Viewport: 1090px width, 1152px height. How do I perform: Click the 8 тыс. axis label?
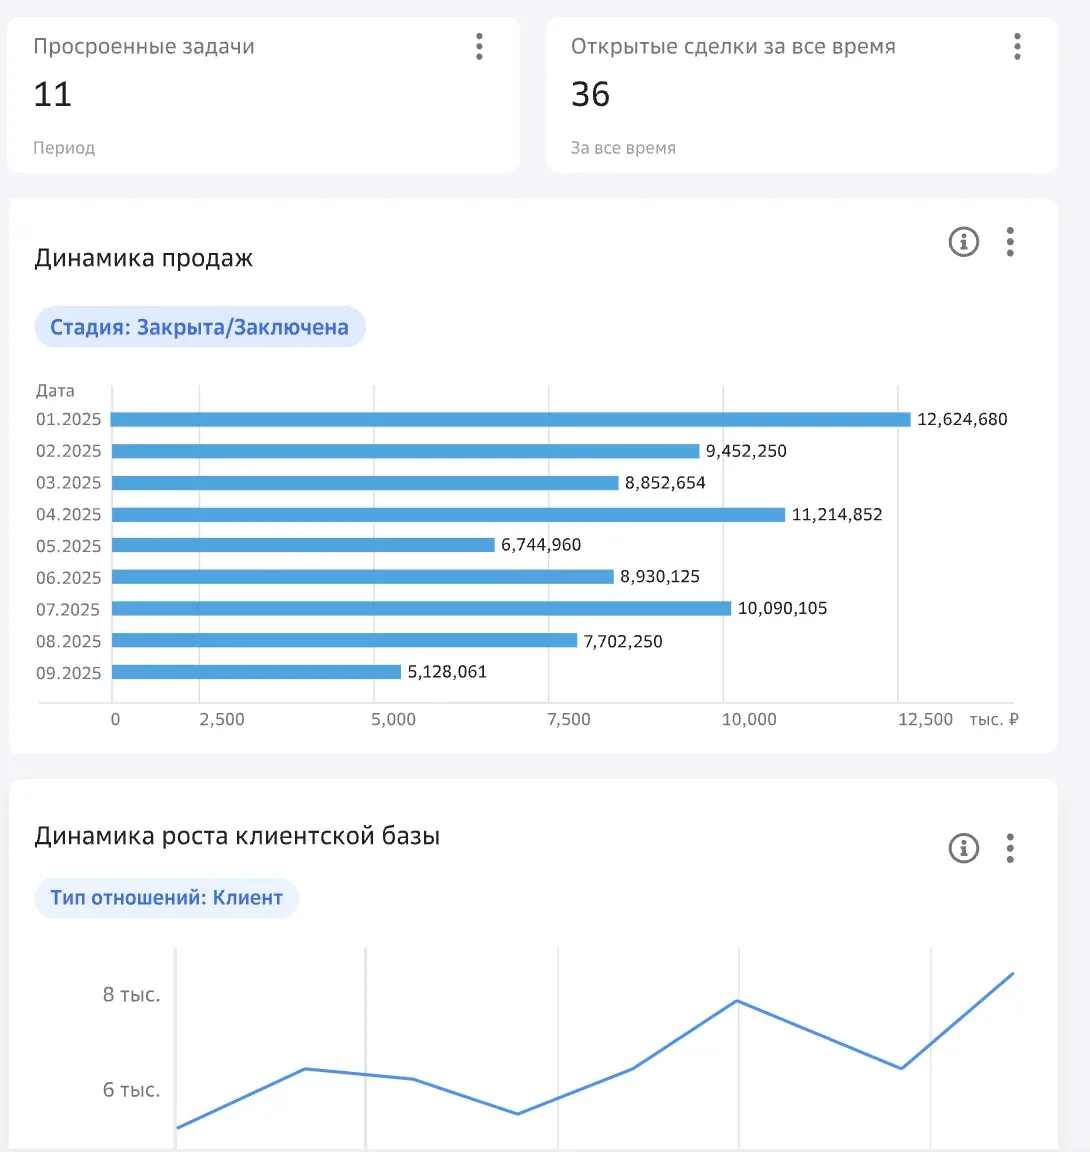[x=131, y=995]
